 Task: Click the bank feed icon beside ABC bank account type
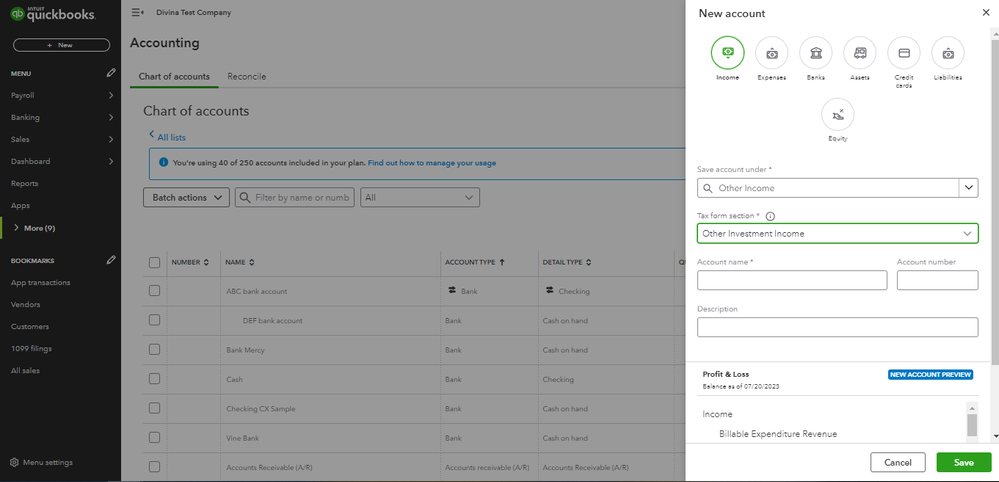tap(452, 290)
